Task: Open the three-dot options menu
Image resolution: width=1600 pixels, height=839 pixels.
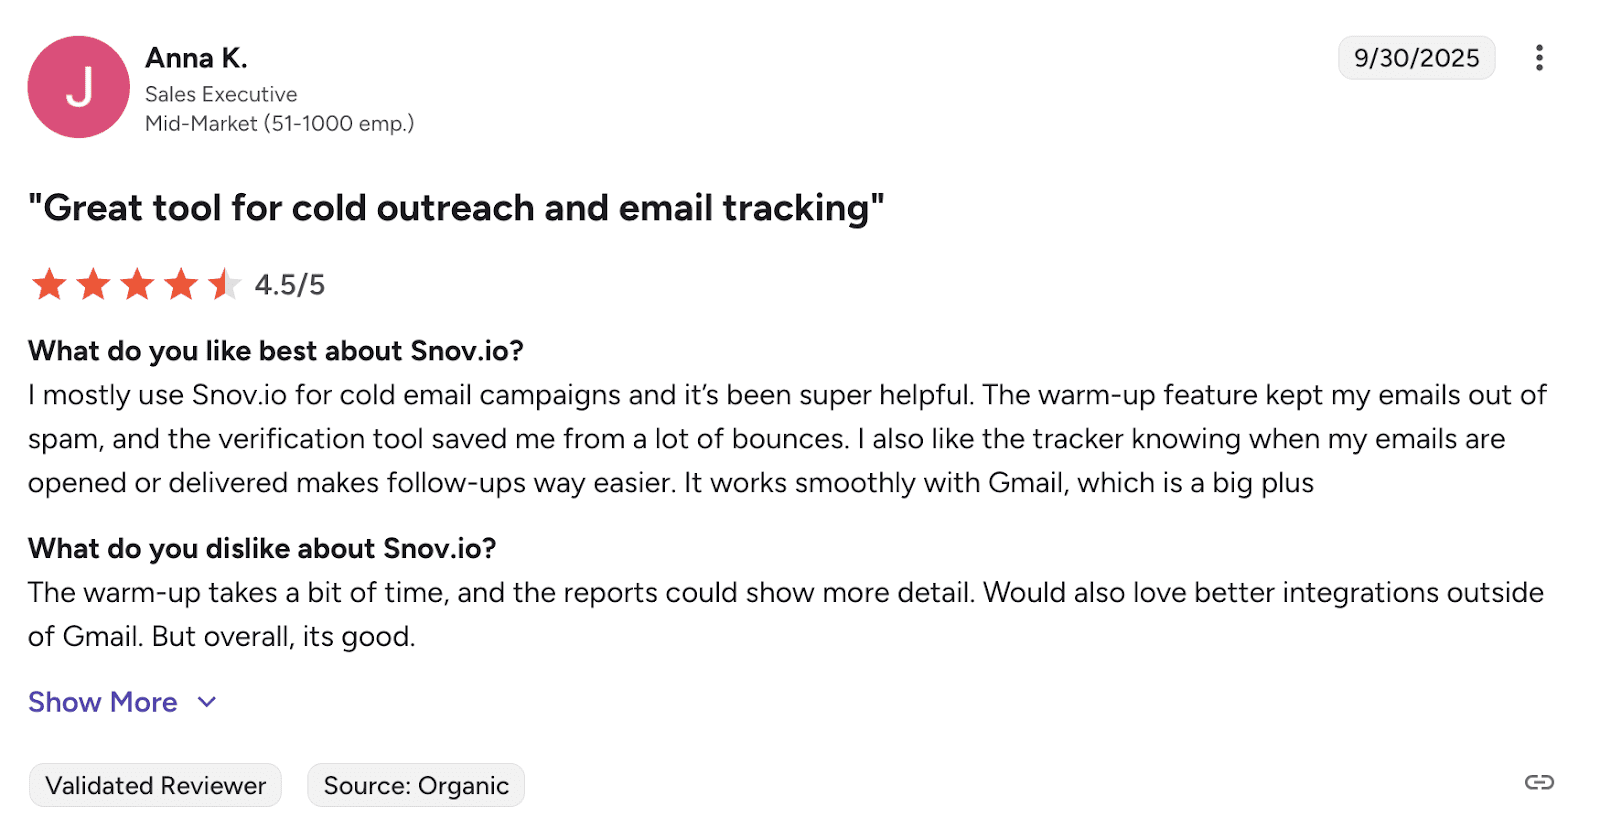Action: pos(1539,58)
